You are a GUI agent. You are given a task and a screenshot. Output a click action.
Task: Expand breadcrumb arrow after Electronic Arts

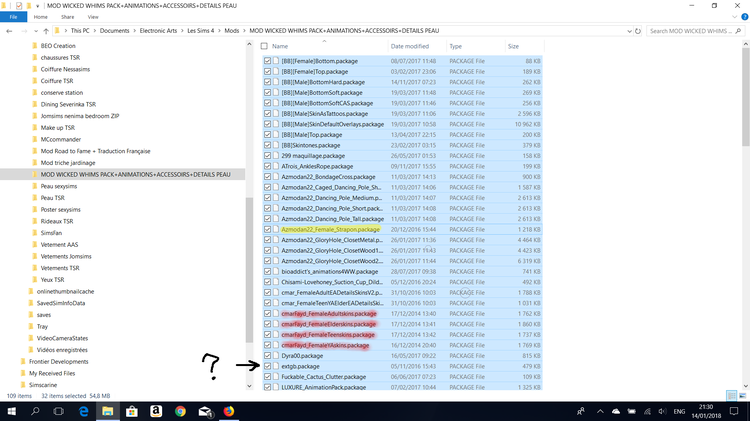coord(182,31)
